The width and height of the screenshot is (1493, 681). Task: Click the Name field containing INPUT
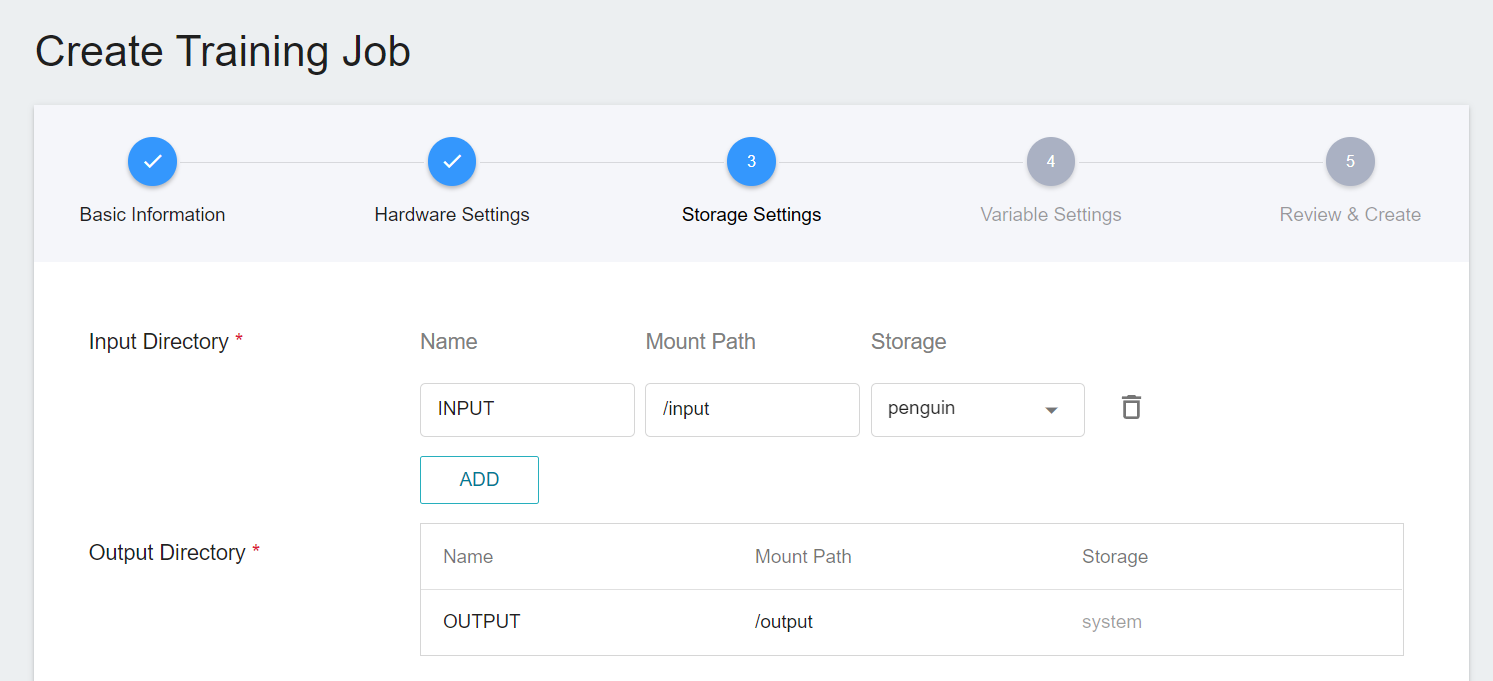coord(527,409)
